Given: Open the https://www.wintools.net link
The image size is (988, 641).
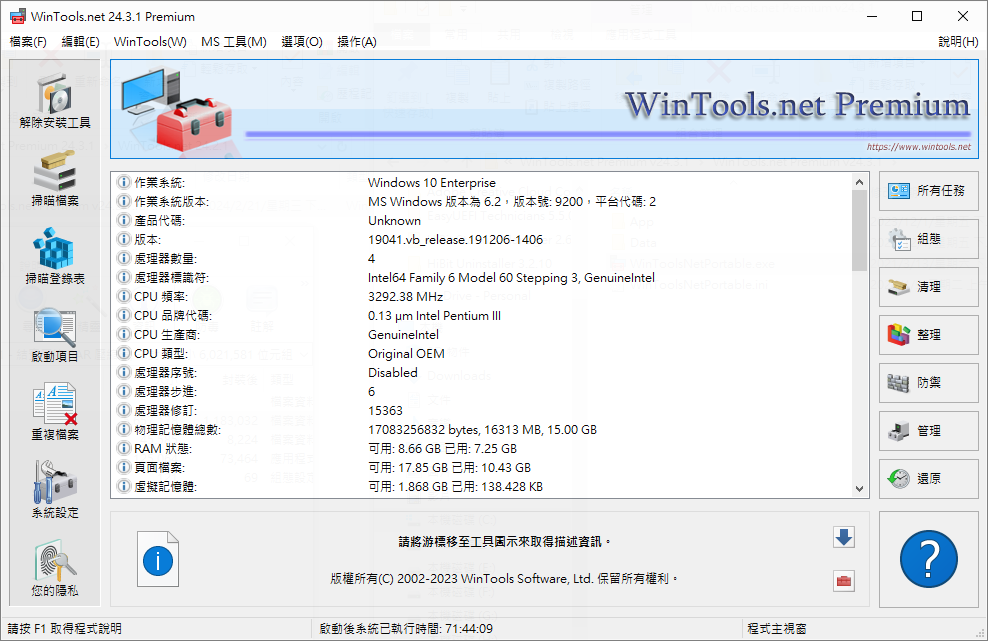Looking at the screenshot, I should (x=918, y=147).
